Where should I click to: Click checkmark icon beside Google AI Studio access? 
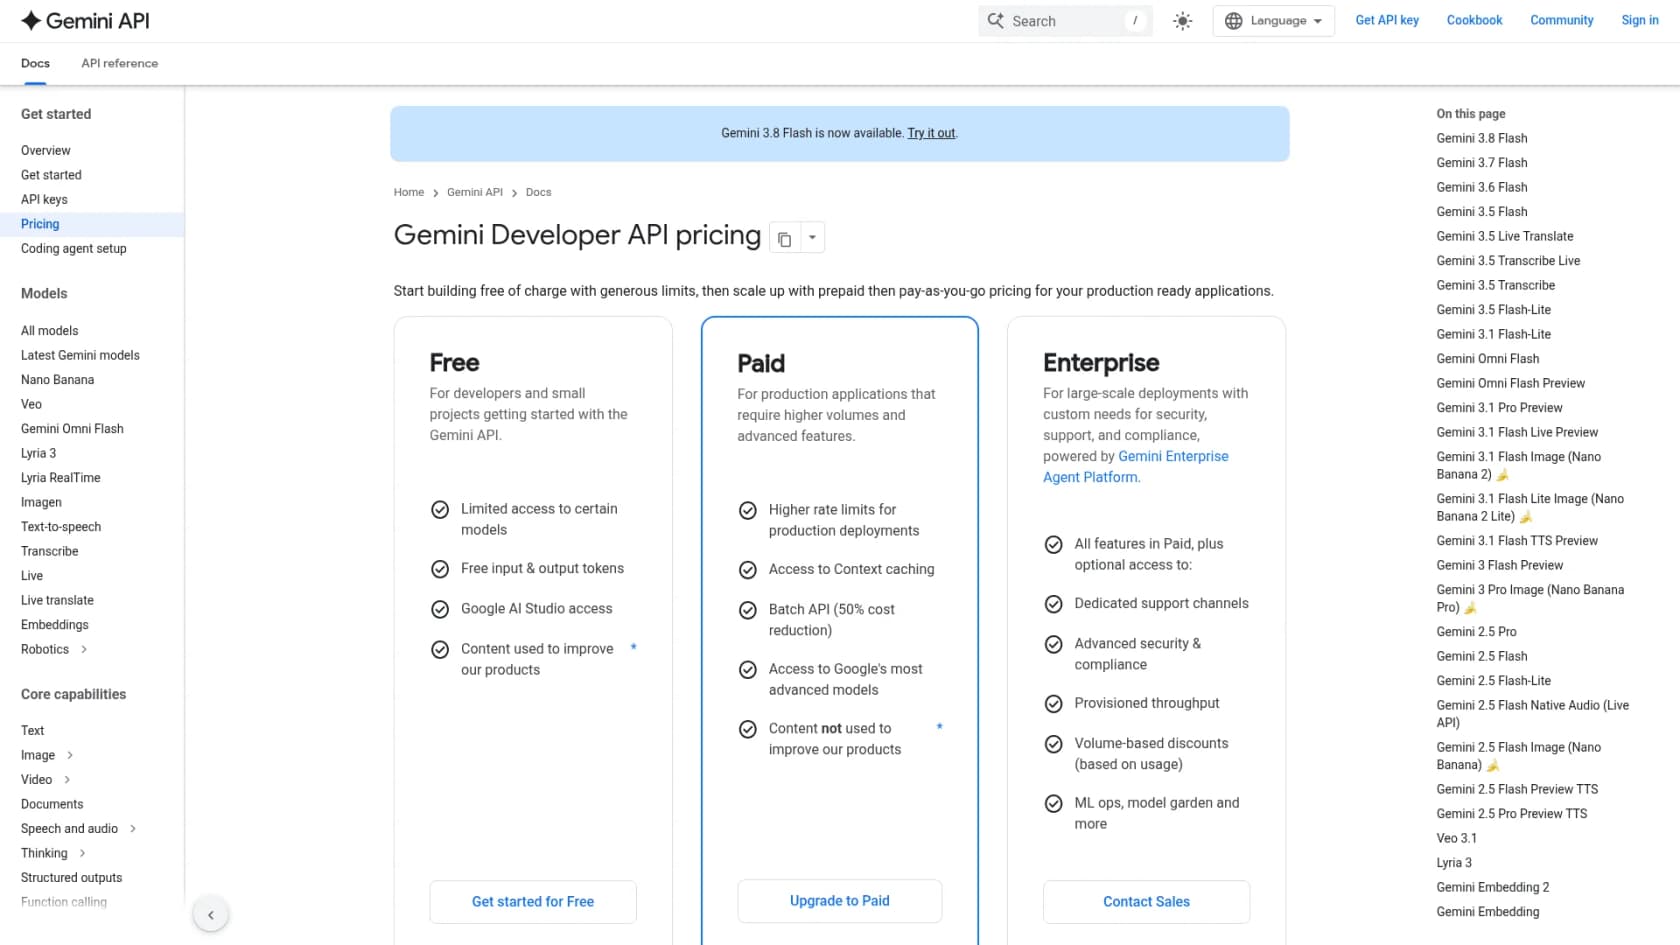point(440,609)
